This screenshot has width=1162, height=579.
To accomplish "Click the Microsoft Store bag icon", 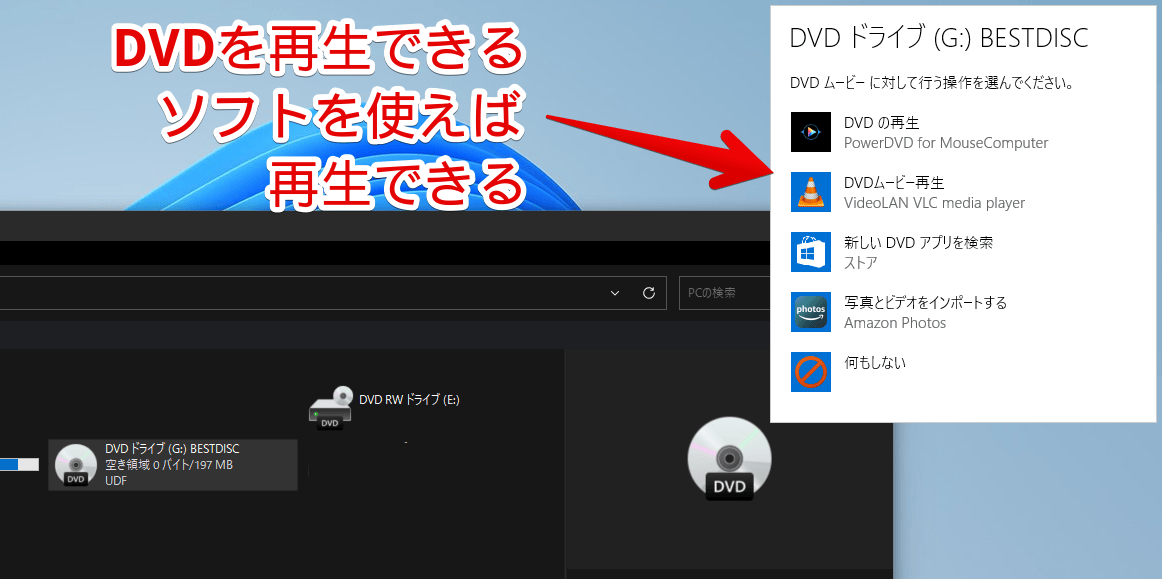I will 810,252.
